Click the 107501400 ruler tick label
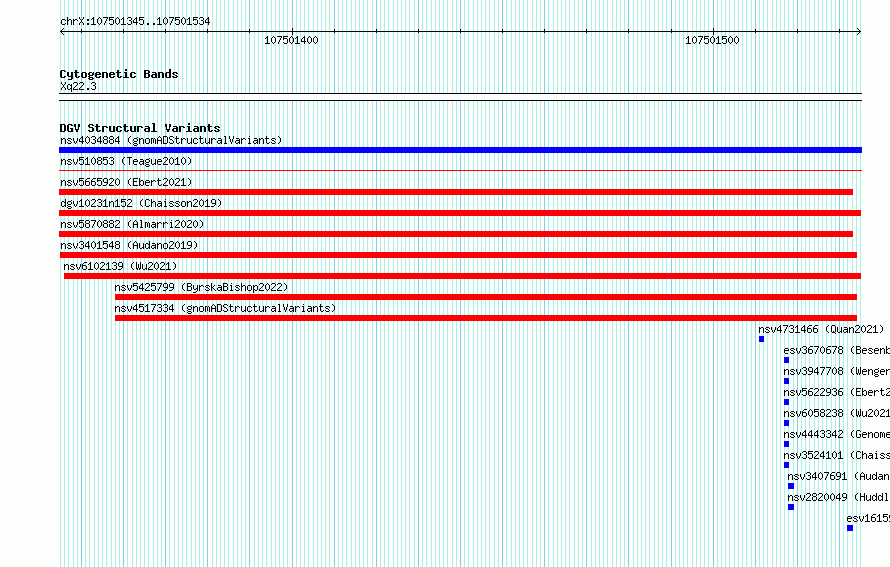The height and width of the screenshot is (567, 890). 291,40
